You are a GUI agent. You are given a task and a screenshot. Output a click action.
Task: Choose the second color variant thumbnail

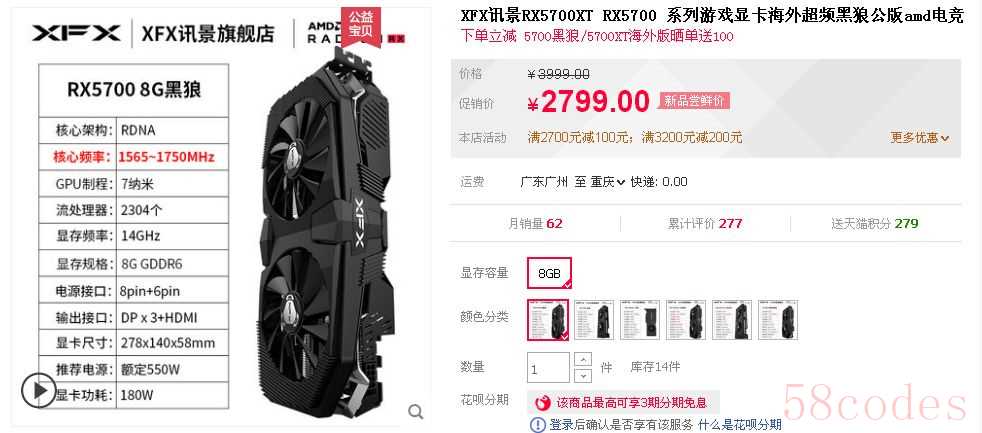coord(594,320)
